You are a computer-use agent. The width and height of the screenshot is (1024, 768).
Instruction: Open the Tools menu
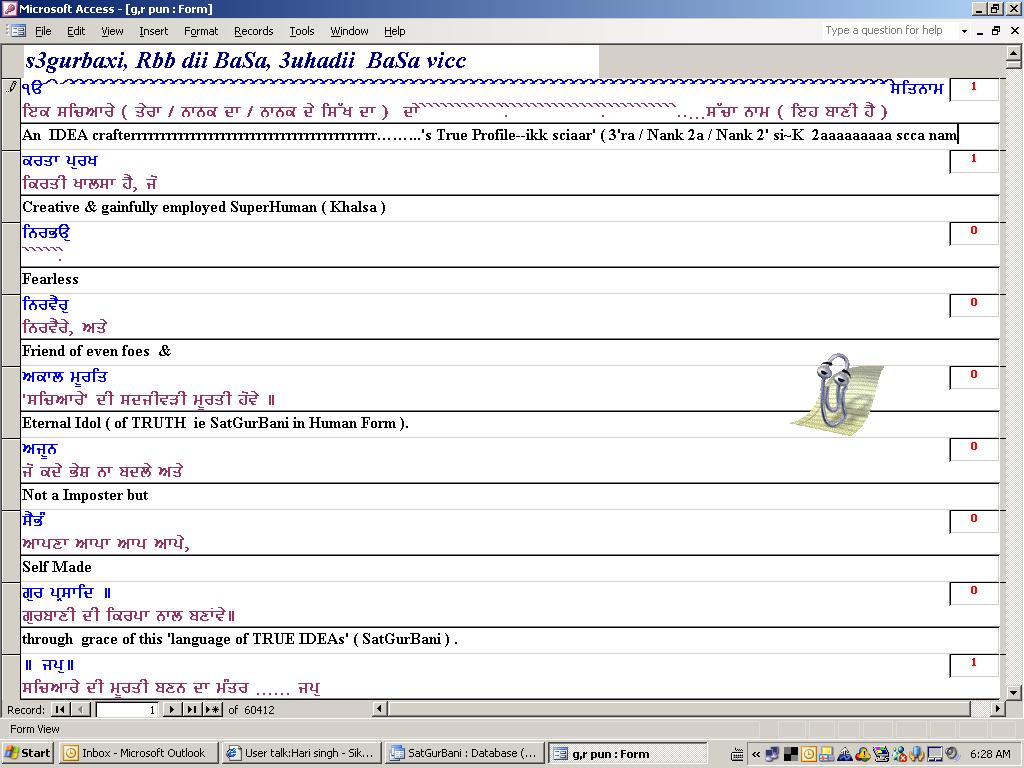[302, 31]
